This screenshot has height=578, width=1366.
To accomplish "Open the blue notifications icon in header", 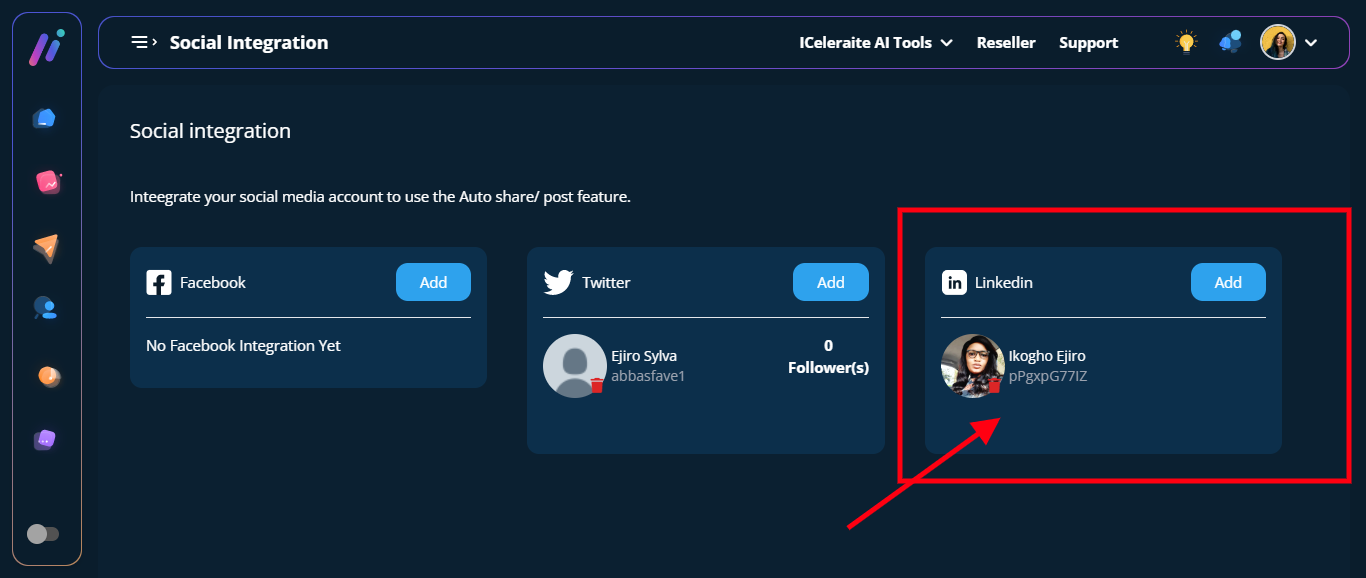I will 1230,42.
